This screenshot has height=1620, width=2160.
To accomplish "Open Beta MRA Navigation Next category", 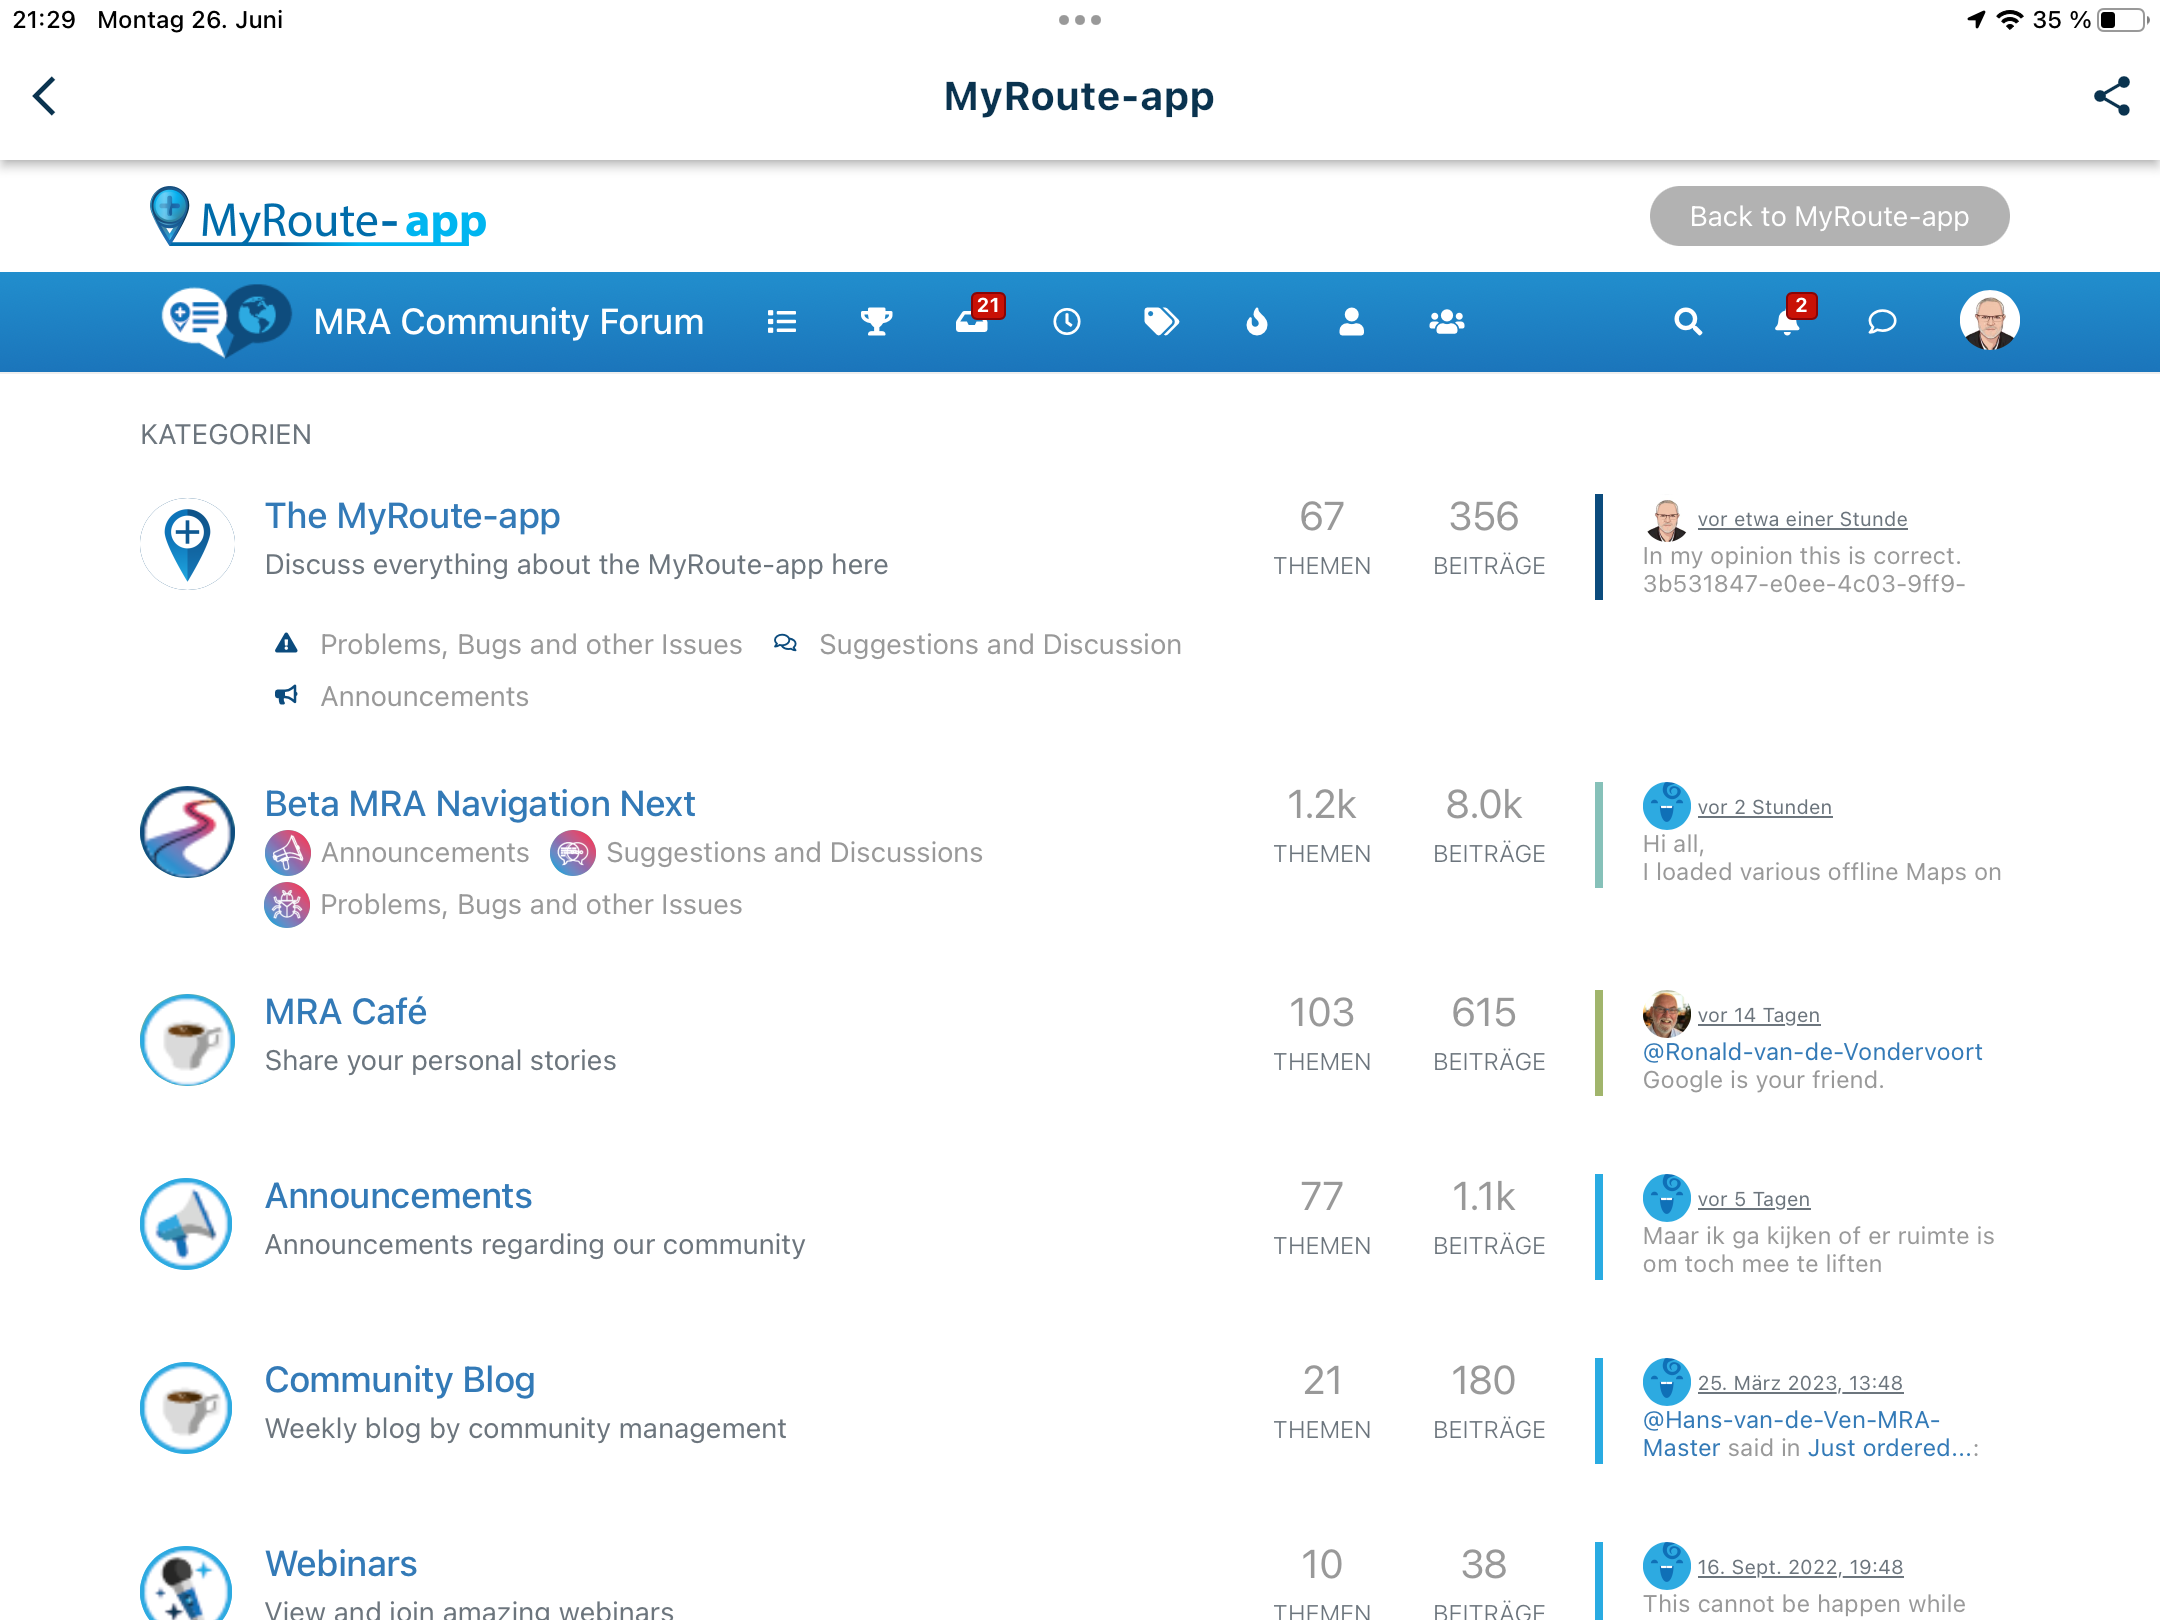I will point(480,804).
